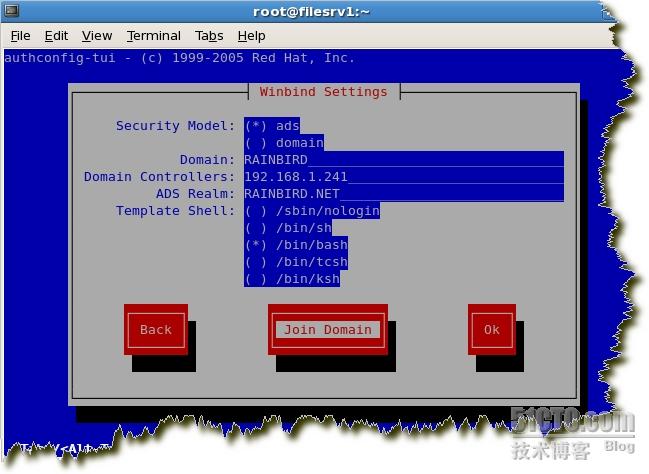Choose /bin/sh as template shell
649x474 pixels.
288,228
